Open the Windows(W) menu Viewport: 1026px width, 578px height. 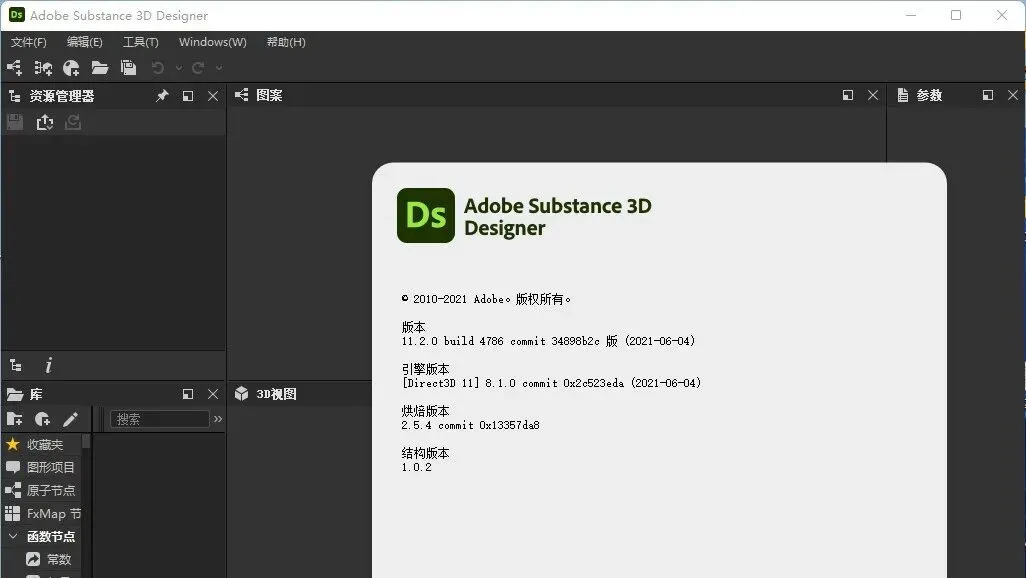[x=213, y=42]
